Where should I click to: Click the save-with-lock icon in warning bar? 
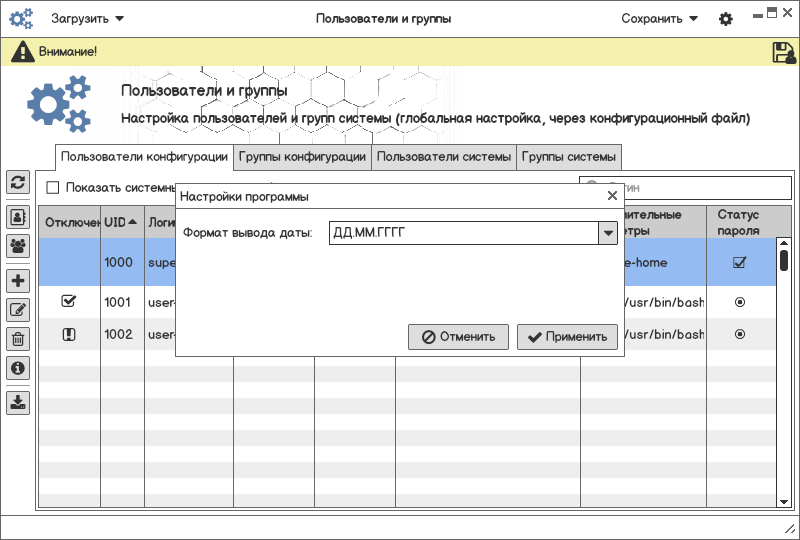[783, 52]
